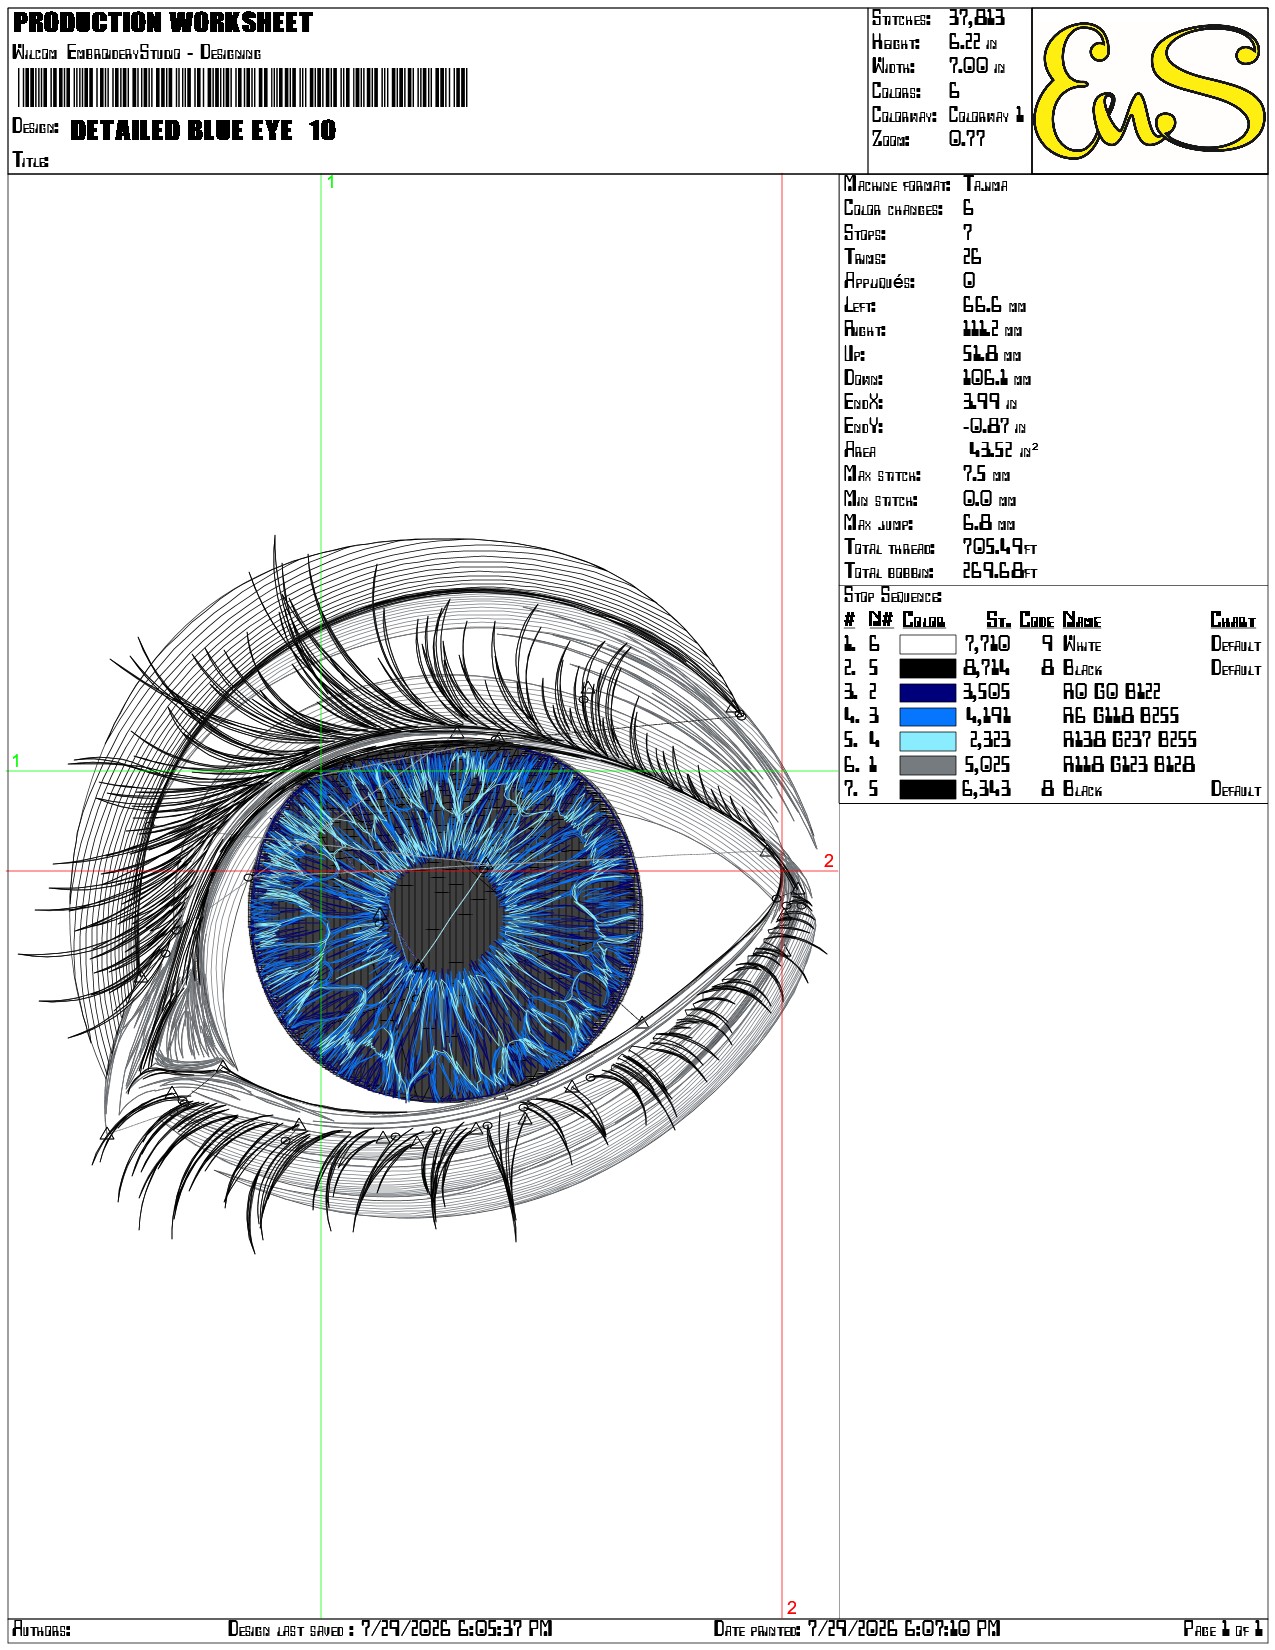Click Total thread value 705.49ft

(x=1000, y=547)
